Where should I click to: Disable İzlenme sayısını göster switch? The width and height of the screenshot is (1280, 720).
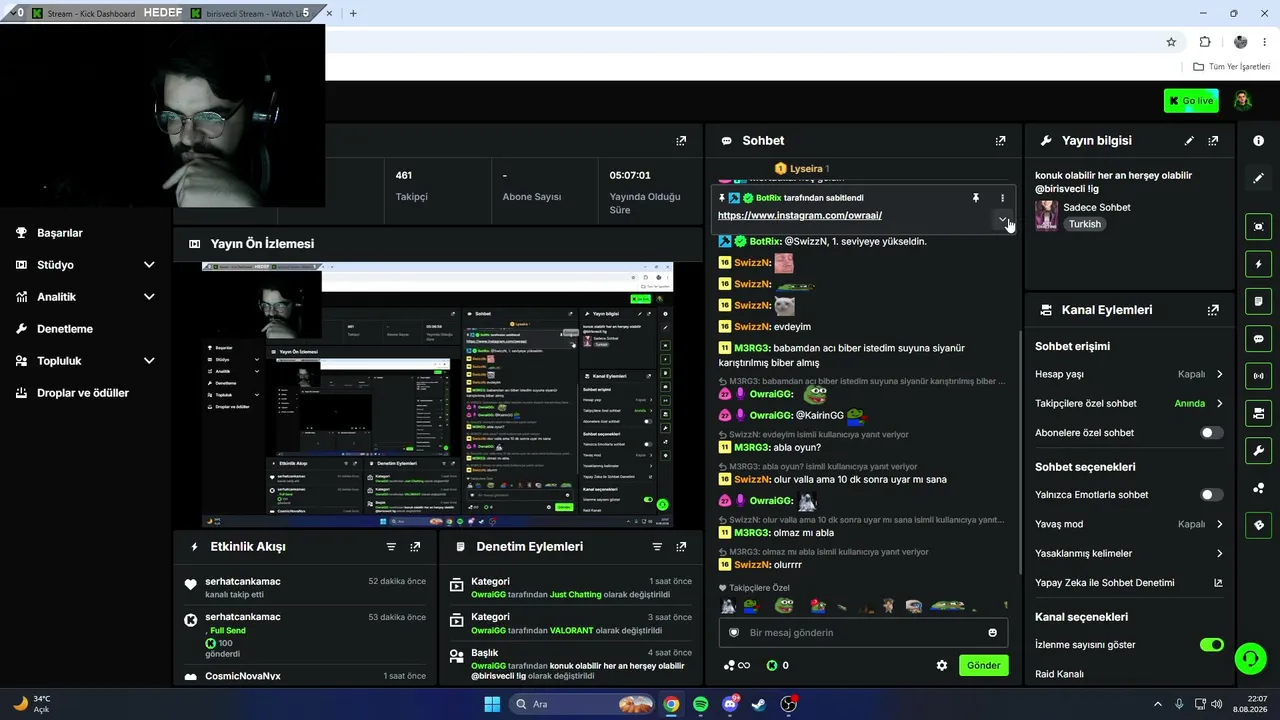point(1211,645)
